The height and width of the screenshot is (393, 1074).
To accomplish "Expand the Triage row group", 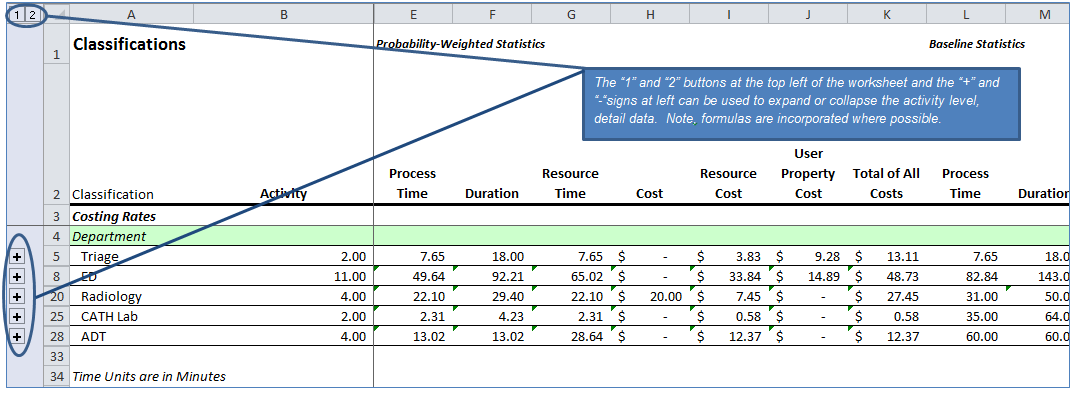I will click(x=16, y=257).
